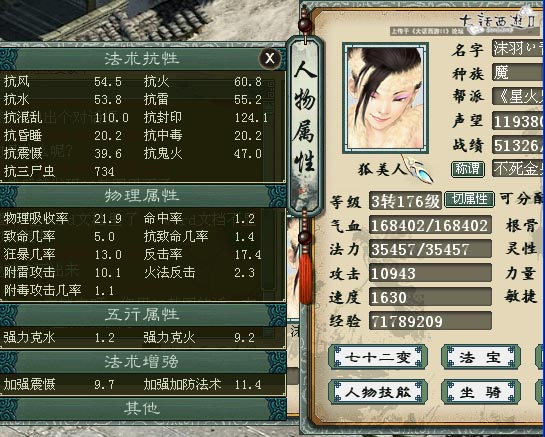Click the 气血 health value bar

(430, 225)
